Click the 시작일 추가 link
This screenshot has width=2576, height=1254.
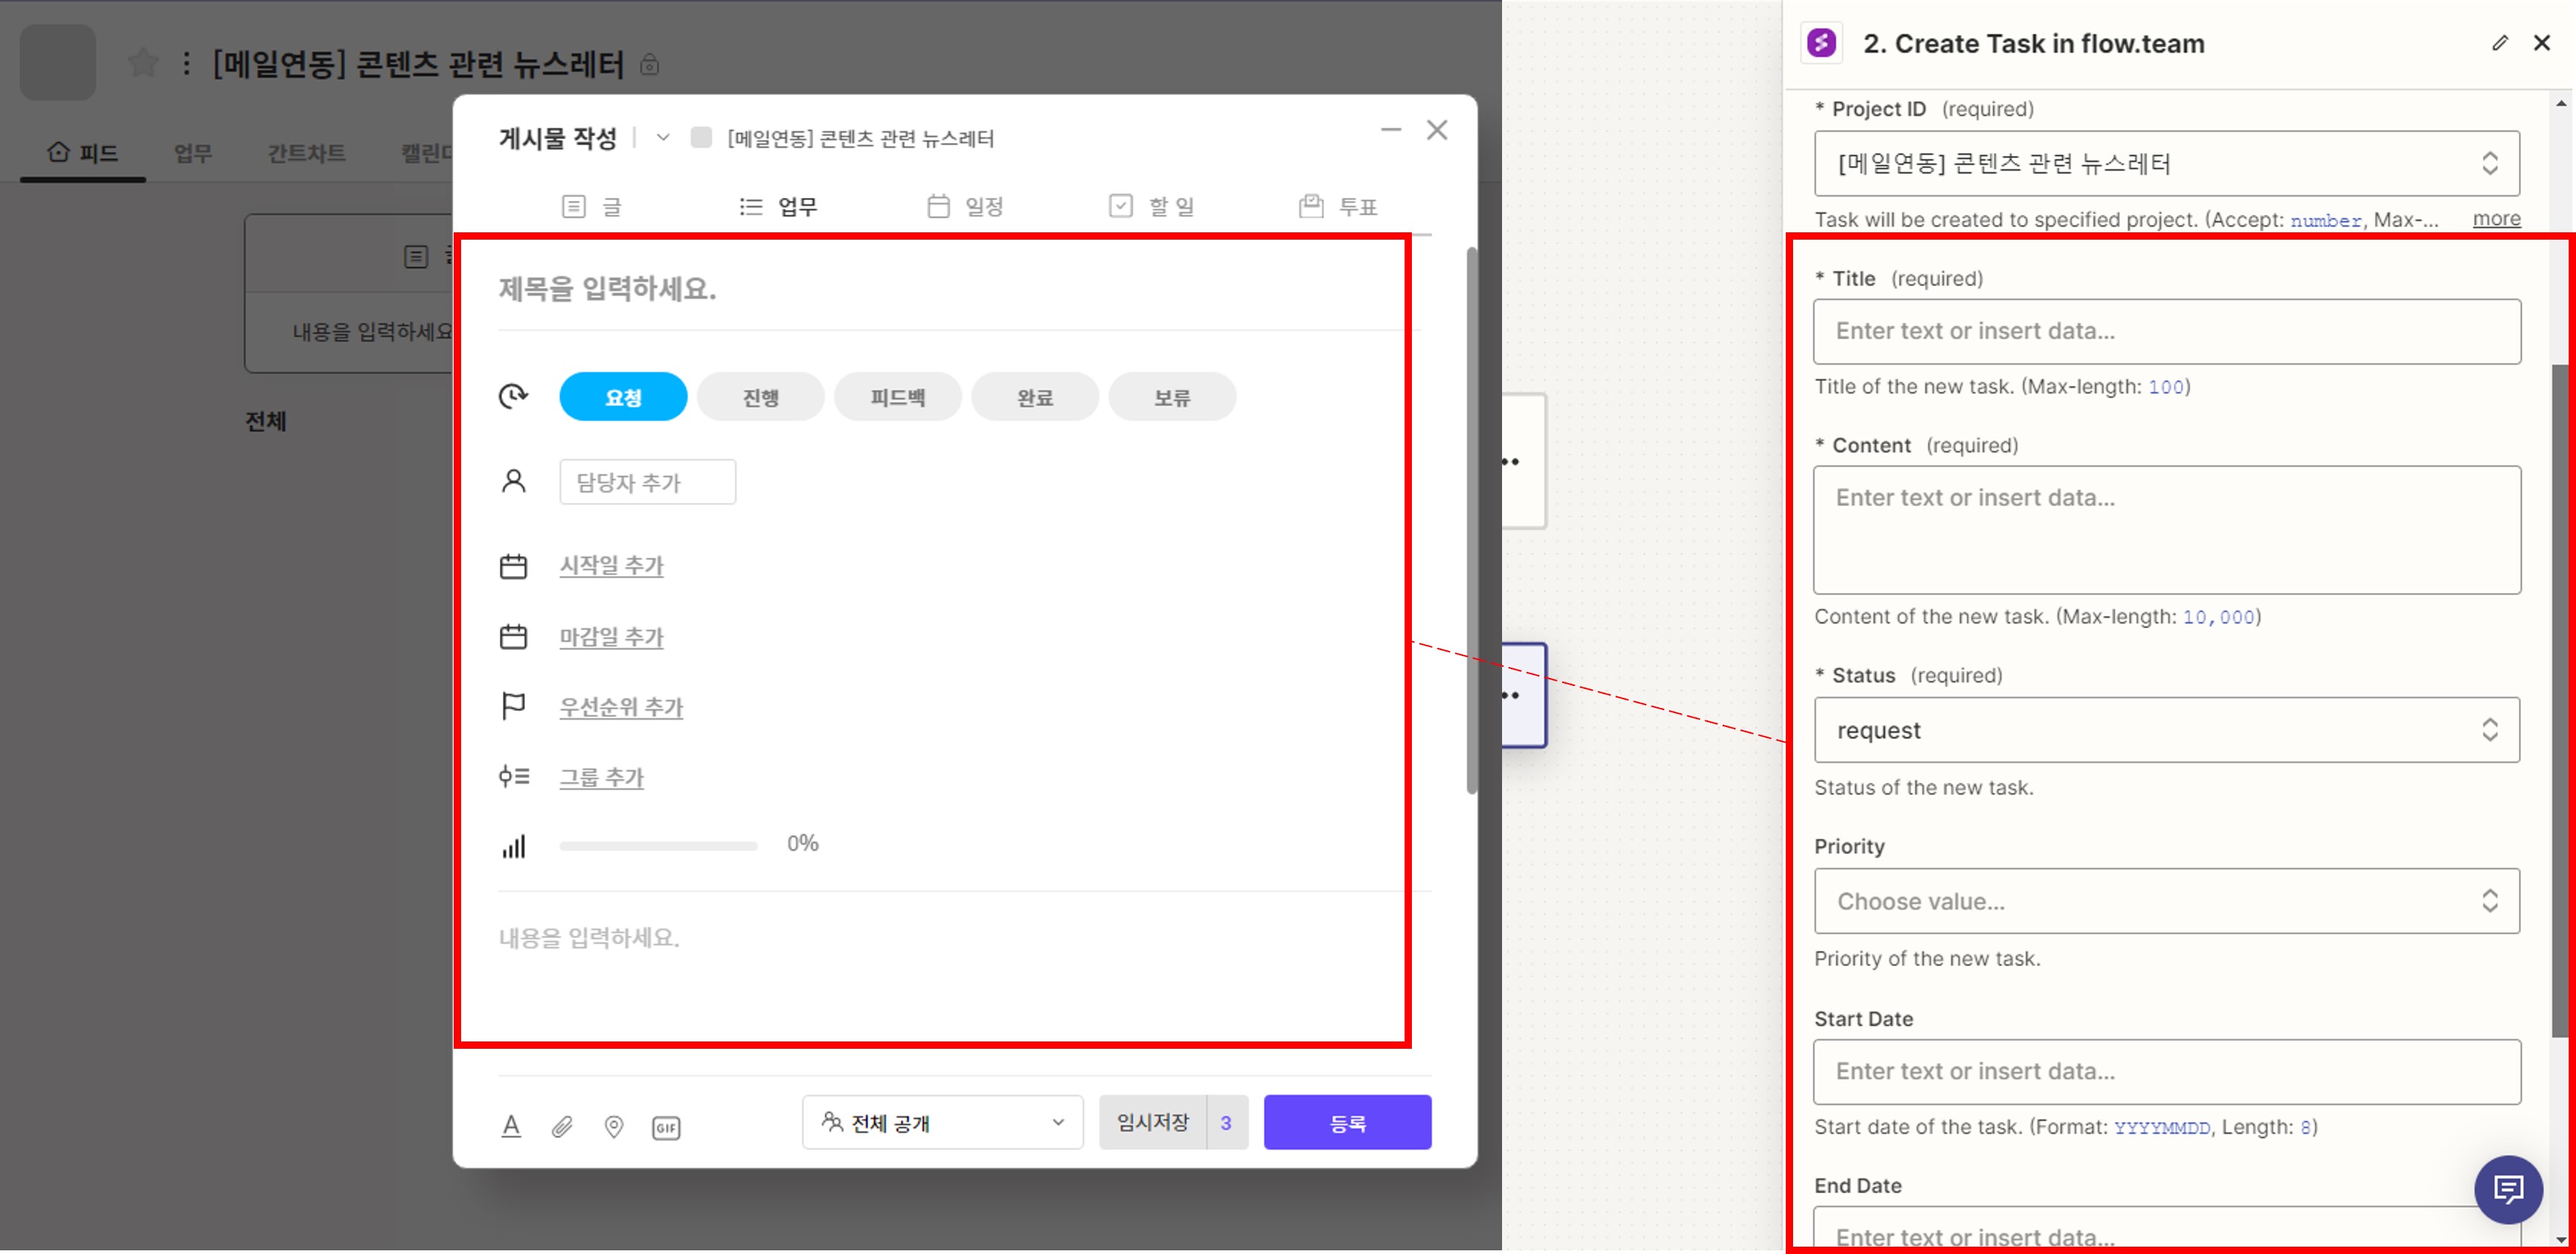611,566
